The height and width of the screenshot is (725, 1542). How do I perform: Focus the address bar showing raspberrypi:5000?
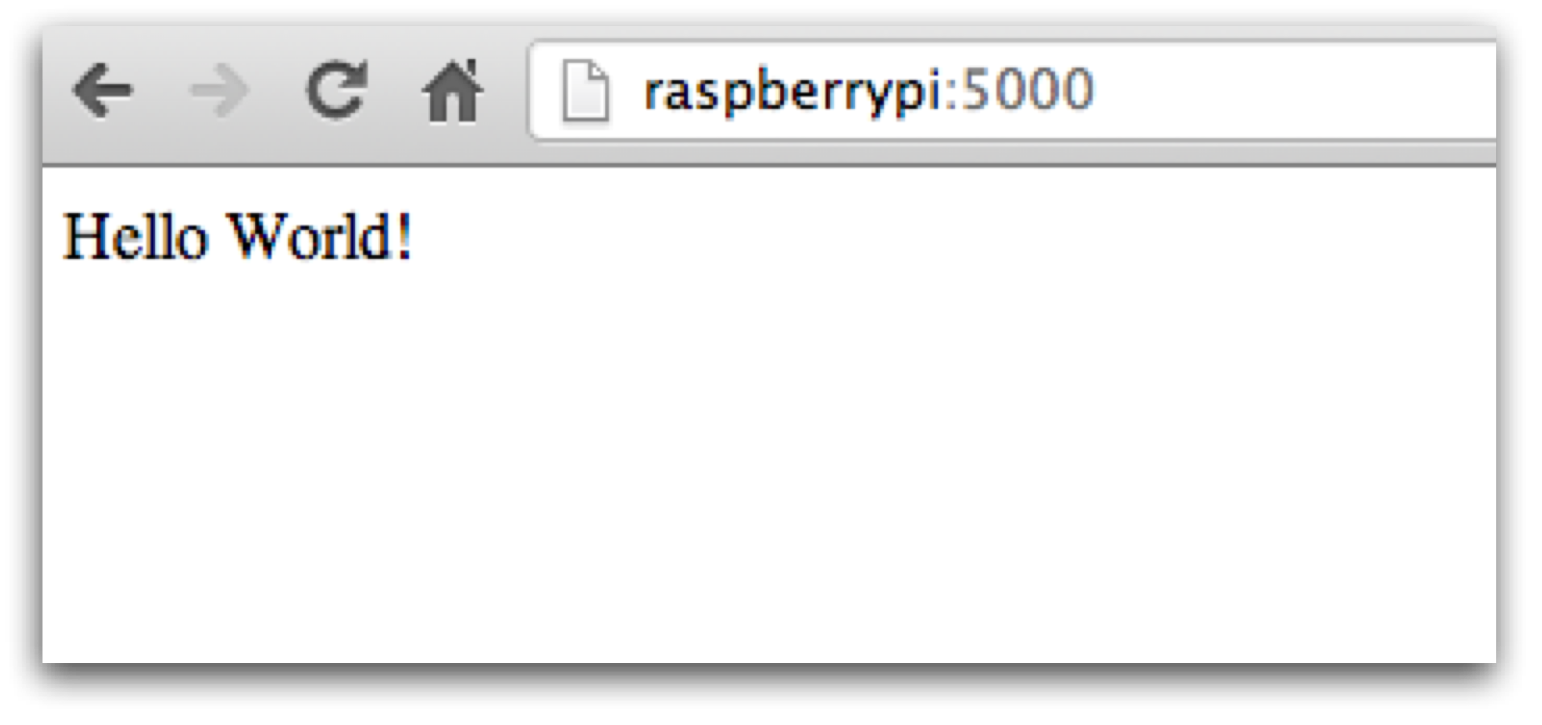(x=1012, y=92)
